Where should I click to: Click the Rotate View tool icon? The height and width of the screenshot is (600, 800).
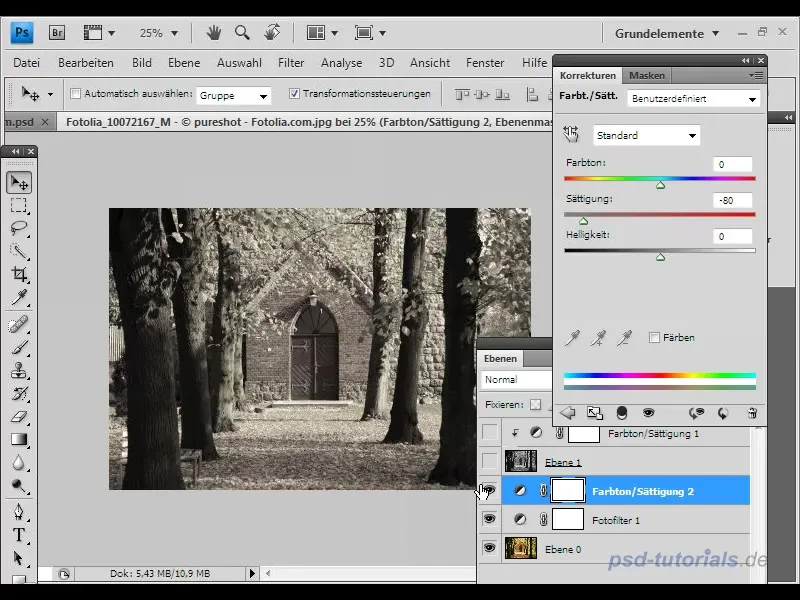(272, 33)
